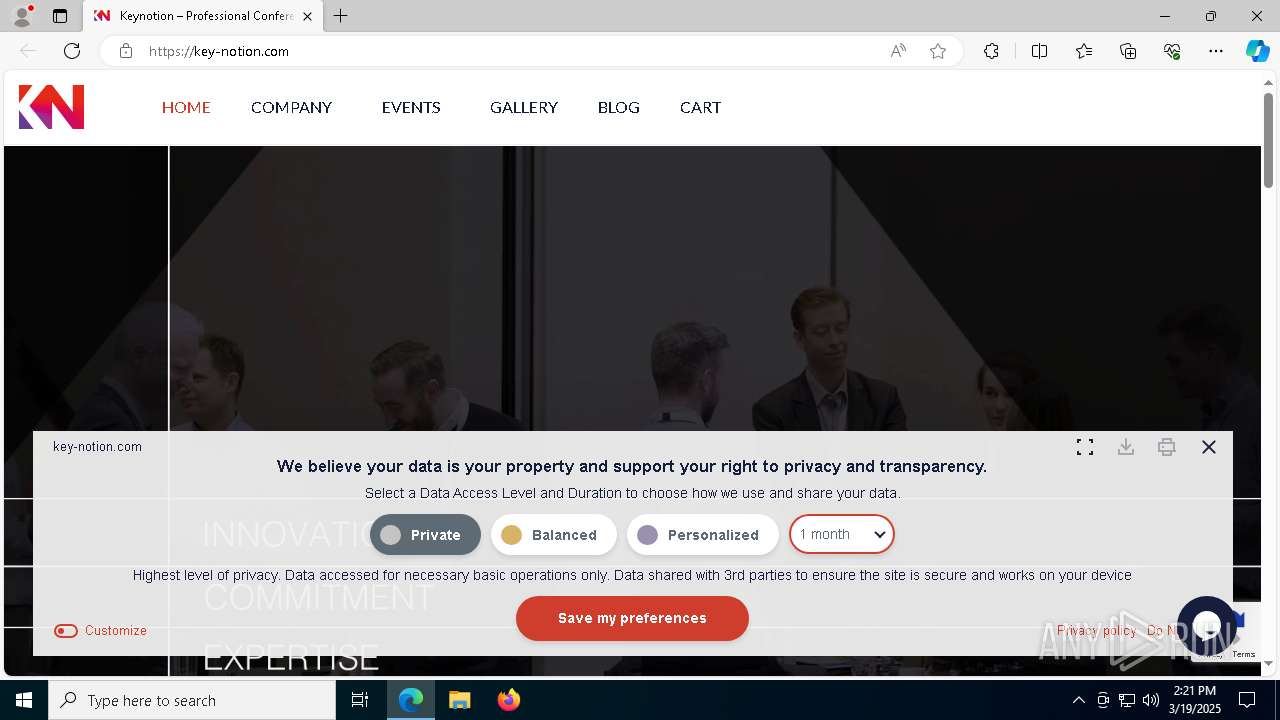Click the taskbar search box
This screenshot has height=720, width=1280.
pos(192,700)
